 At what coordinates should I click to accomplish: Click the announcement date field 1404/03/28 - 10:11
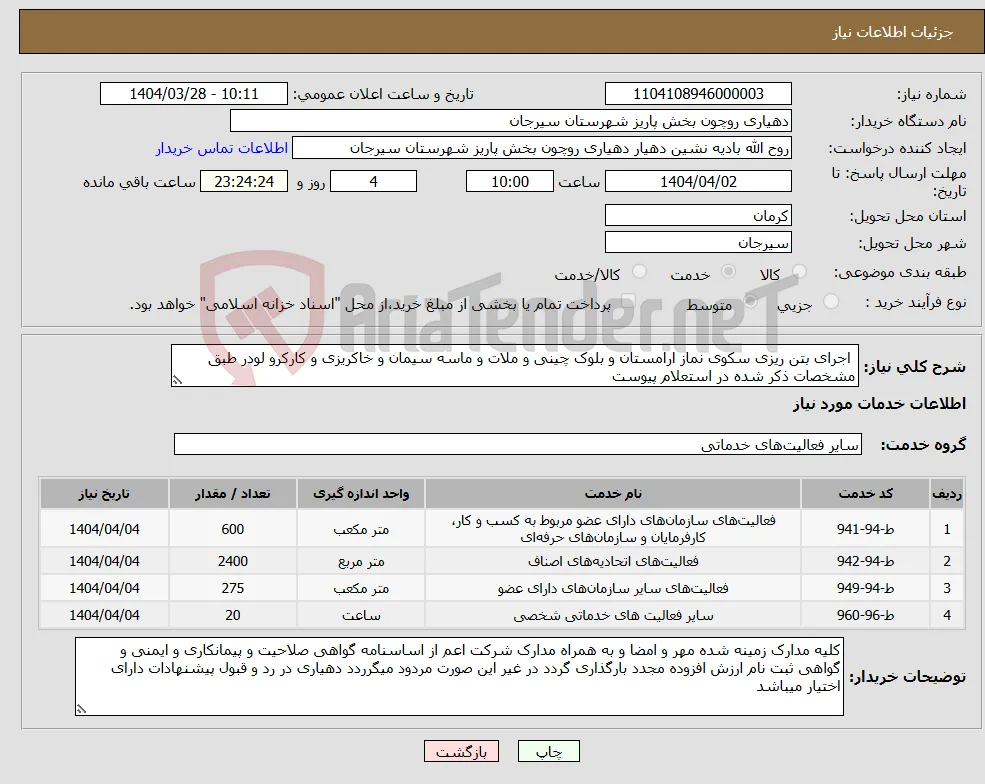coord(193,94)
